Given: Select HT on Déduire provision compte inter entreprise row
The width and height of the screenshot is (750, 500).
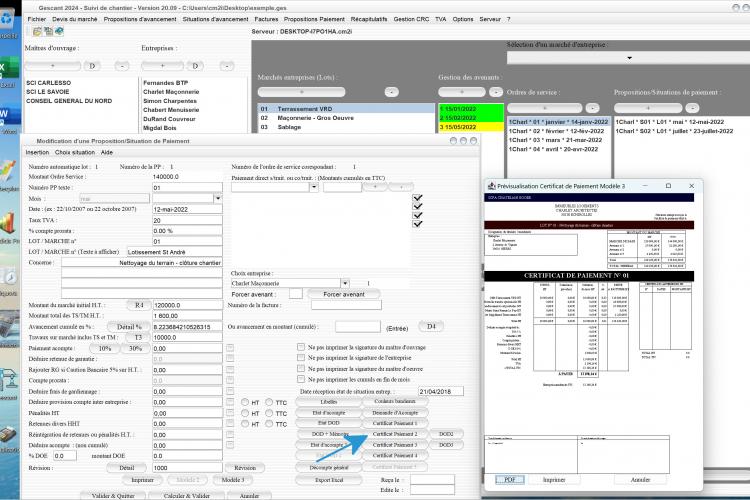Looking at the screenshot, I should coord(245,402).
